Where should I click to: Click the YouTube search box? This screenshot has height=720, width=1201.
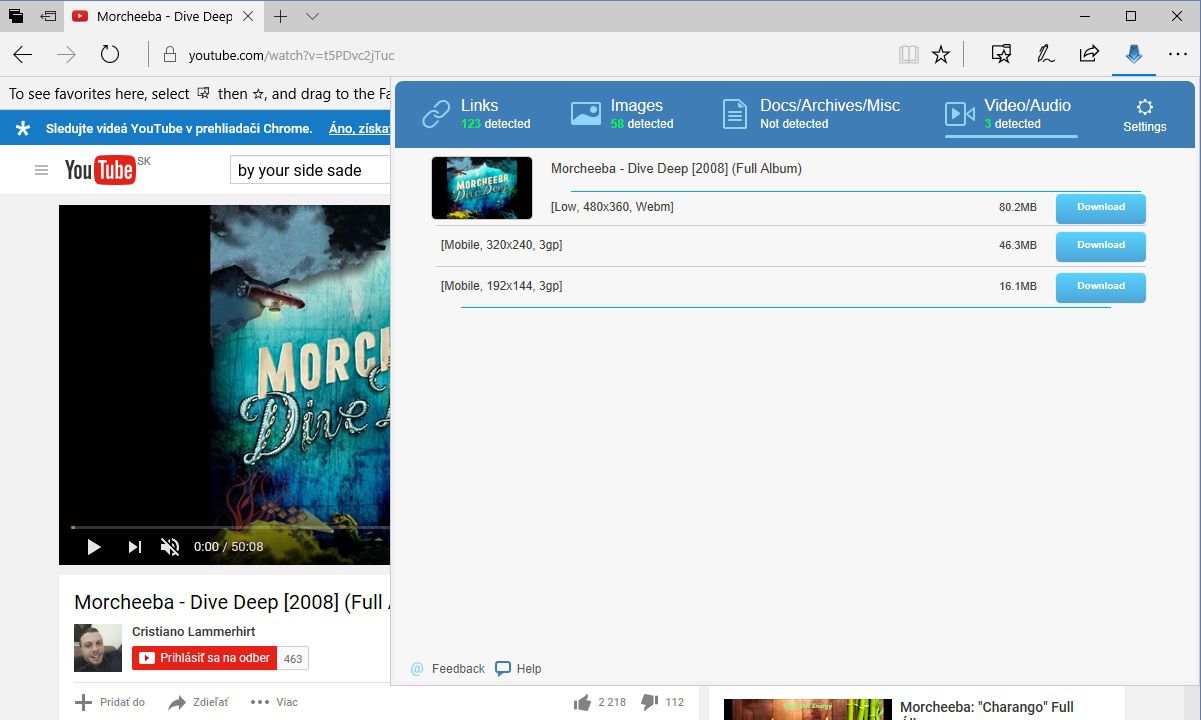(x=310, y=170)
